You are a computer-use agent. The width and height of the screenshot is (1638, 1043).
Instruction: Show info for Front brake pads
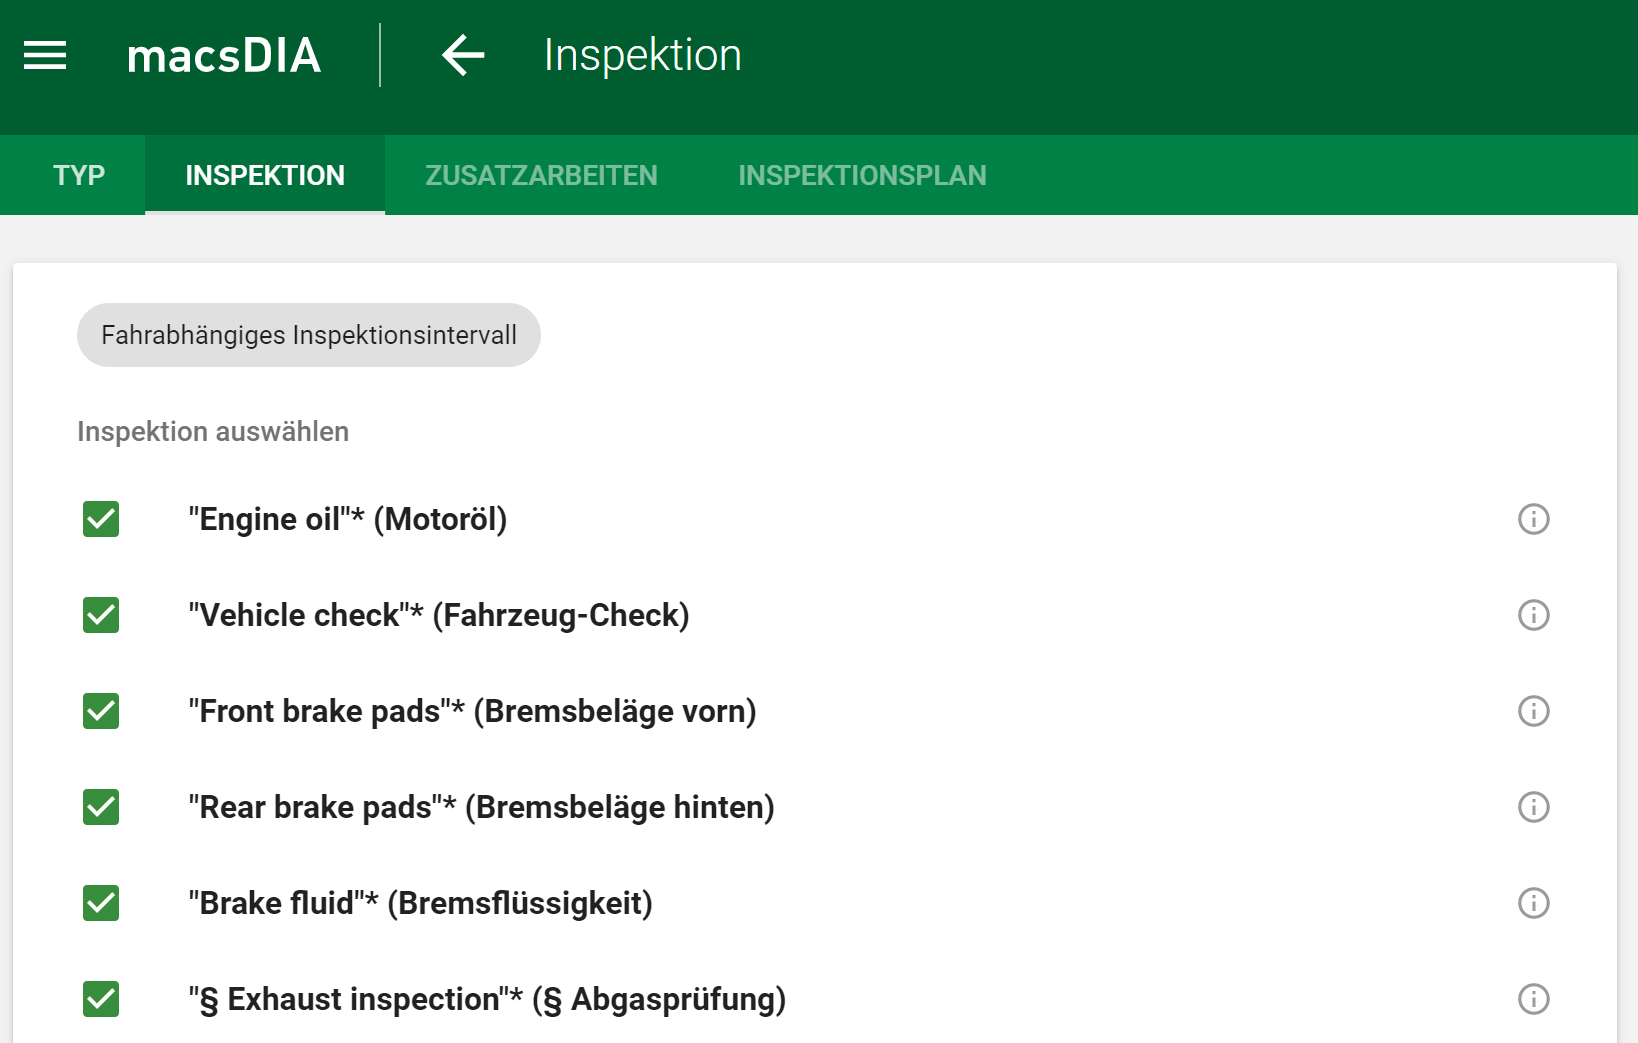[x=1533, y=711]
